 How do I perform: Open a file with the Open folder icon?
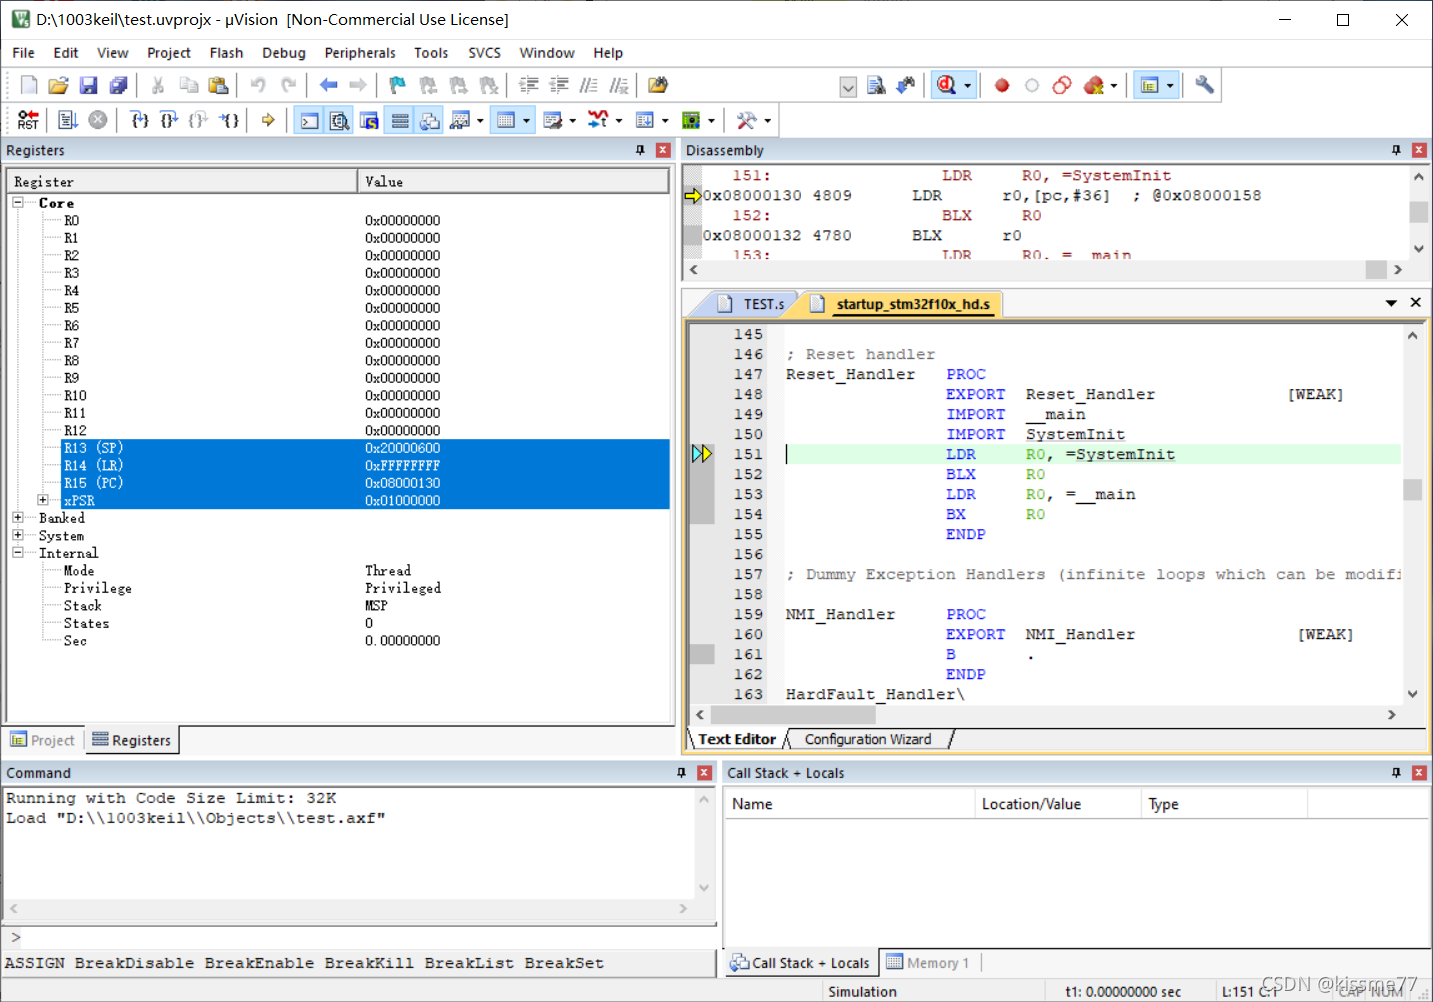(59, 86)
